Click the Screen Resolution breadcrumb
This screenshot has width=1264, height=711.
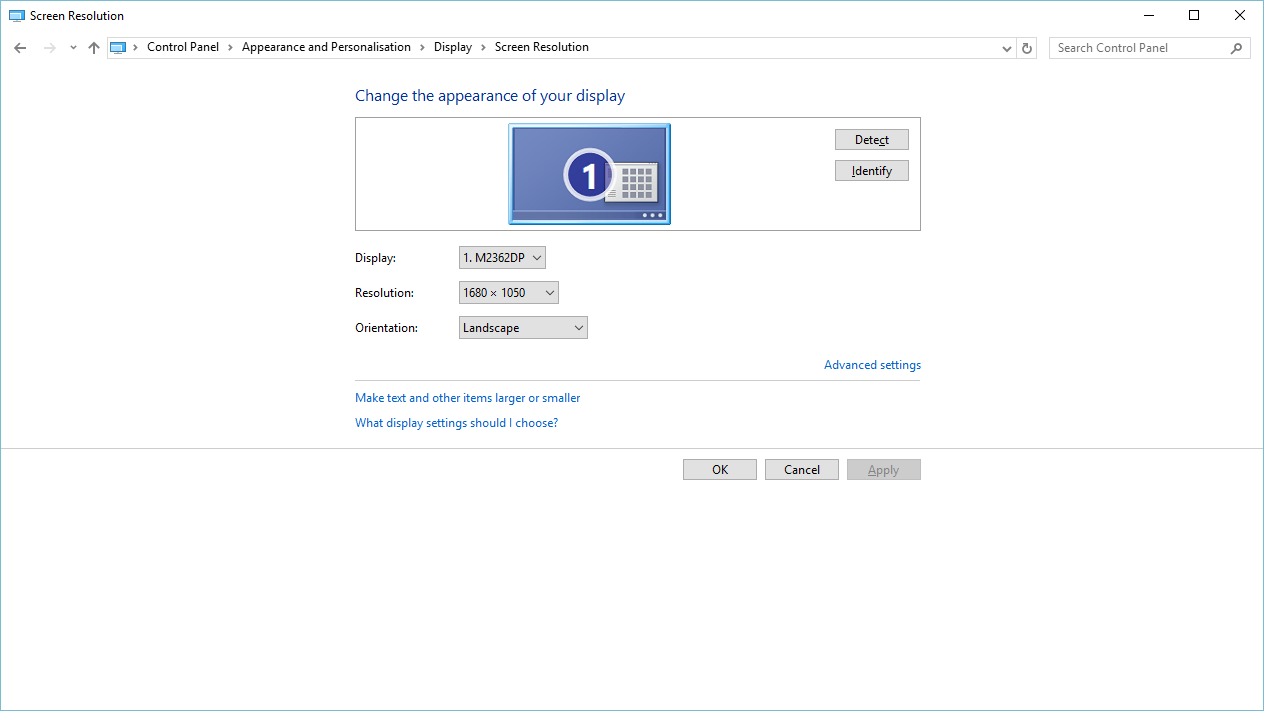coord(542,47)
